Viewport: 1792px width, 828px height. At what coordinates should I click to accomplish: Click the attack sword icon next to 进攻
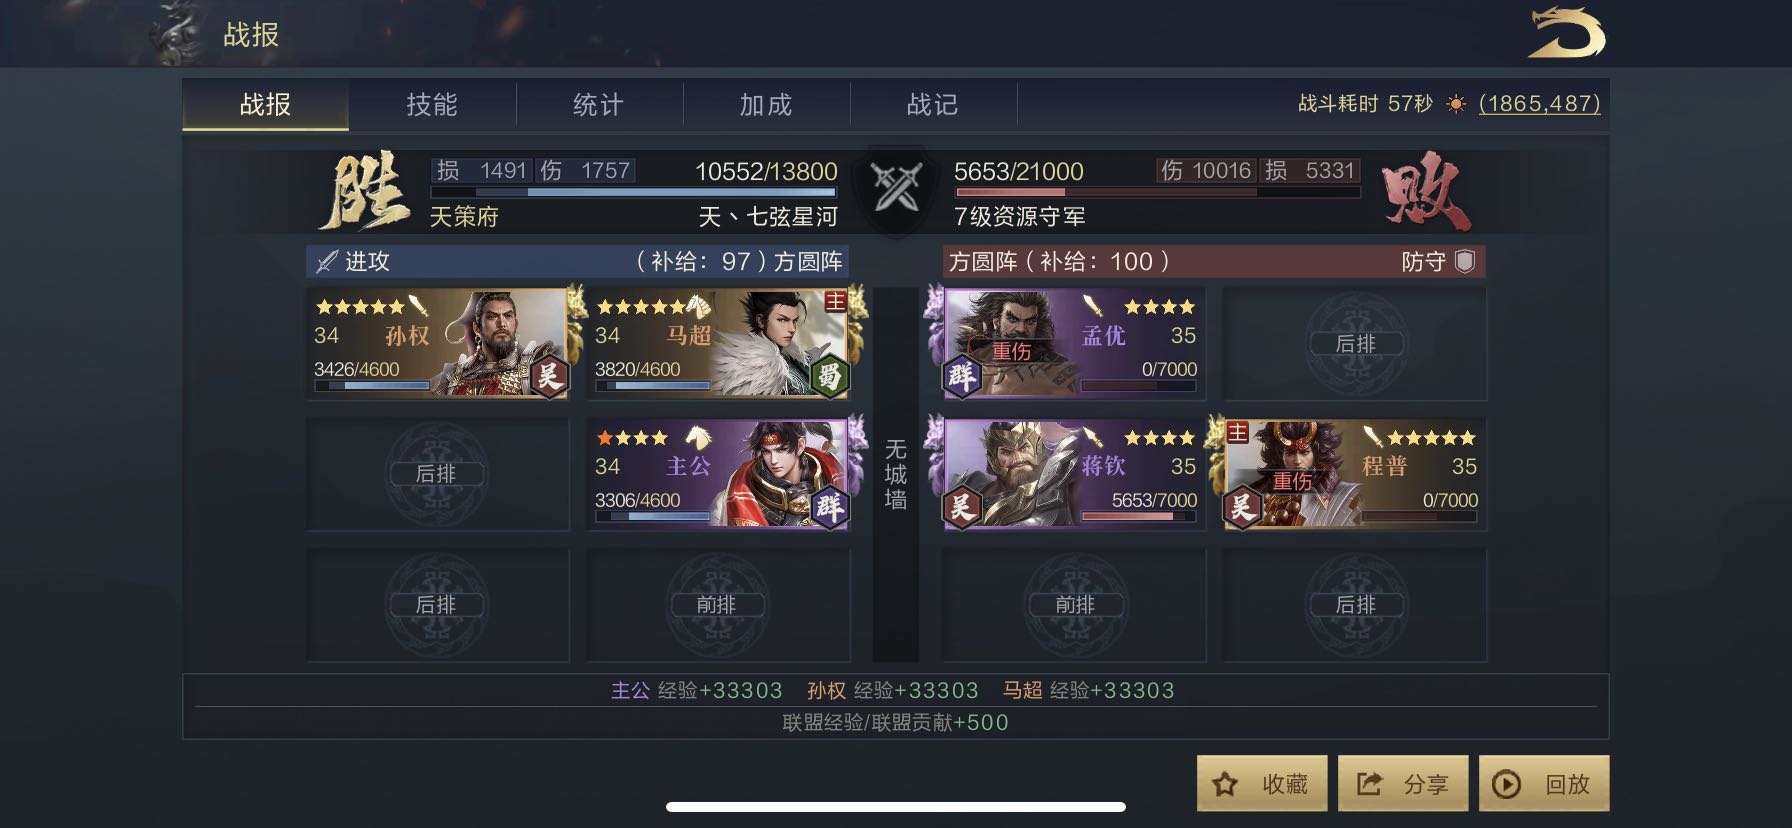point(327,262)
